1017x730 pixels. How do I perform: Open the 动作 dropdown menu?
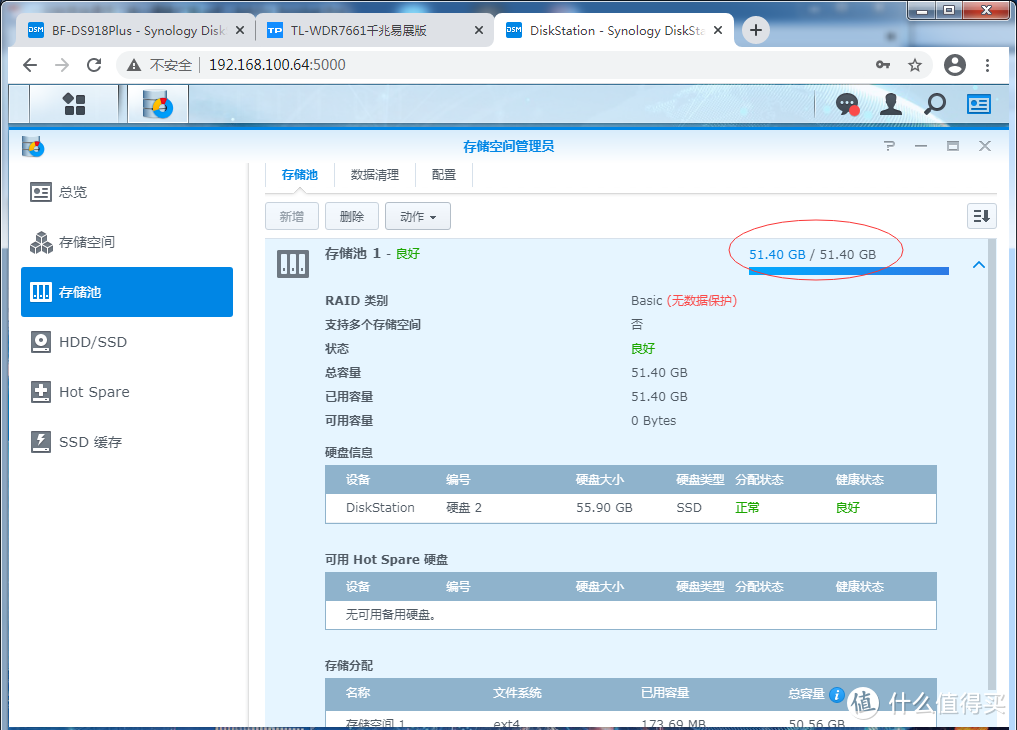click(418, 217)
